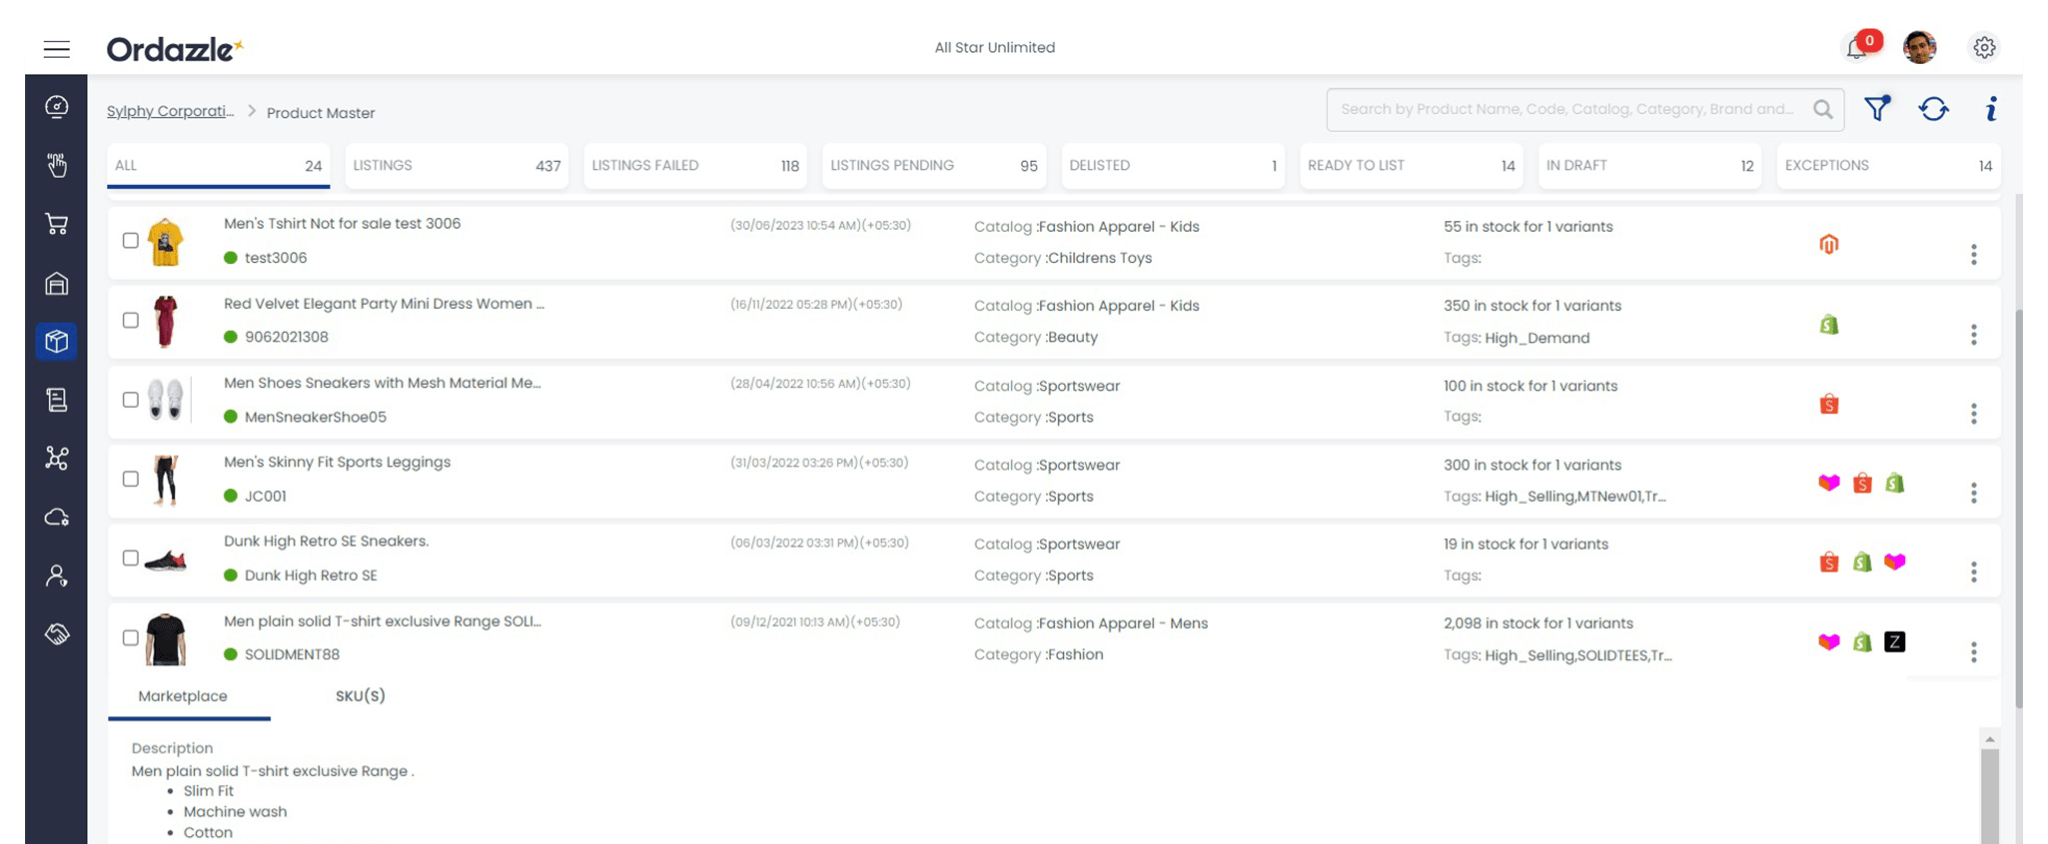Image resolution: width=2048 pixels, height=844 pixels.
Task: Open three-dot menu for Men's Skinny Leggings
Action: coord(1973,493)
